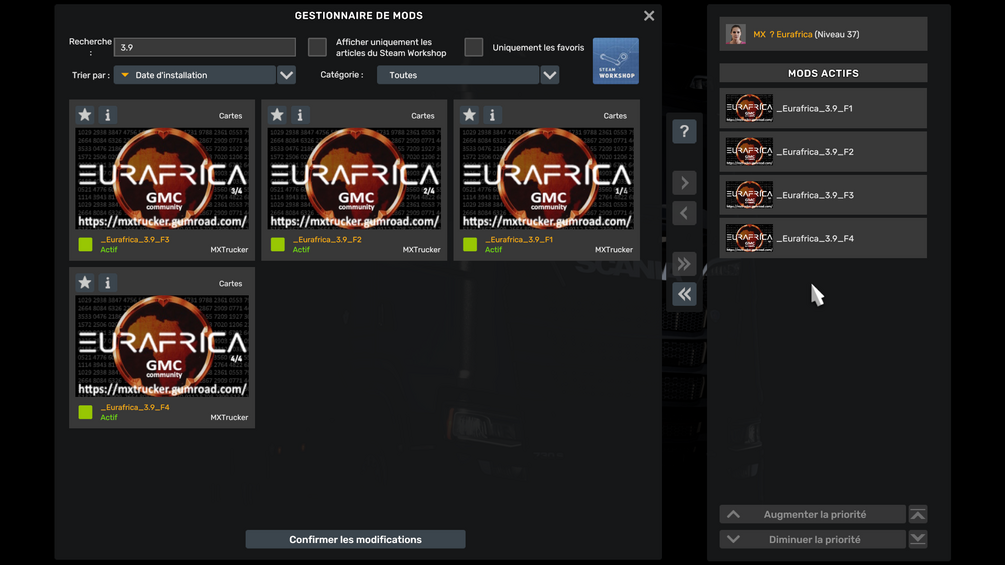This screenshot has height=565, width=1005.
Task: Click the _Eurafrica_3.9_F3 mod name label
Action: click(135, 240)
